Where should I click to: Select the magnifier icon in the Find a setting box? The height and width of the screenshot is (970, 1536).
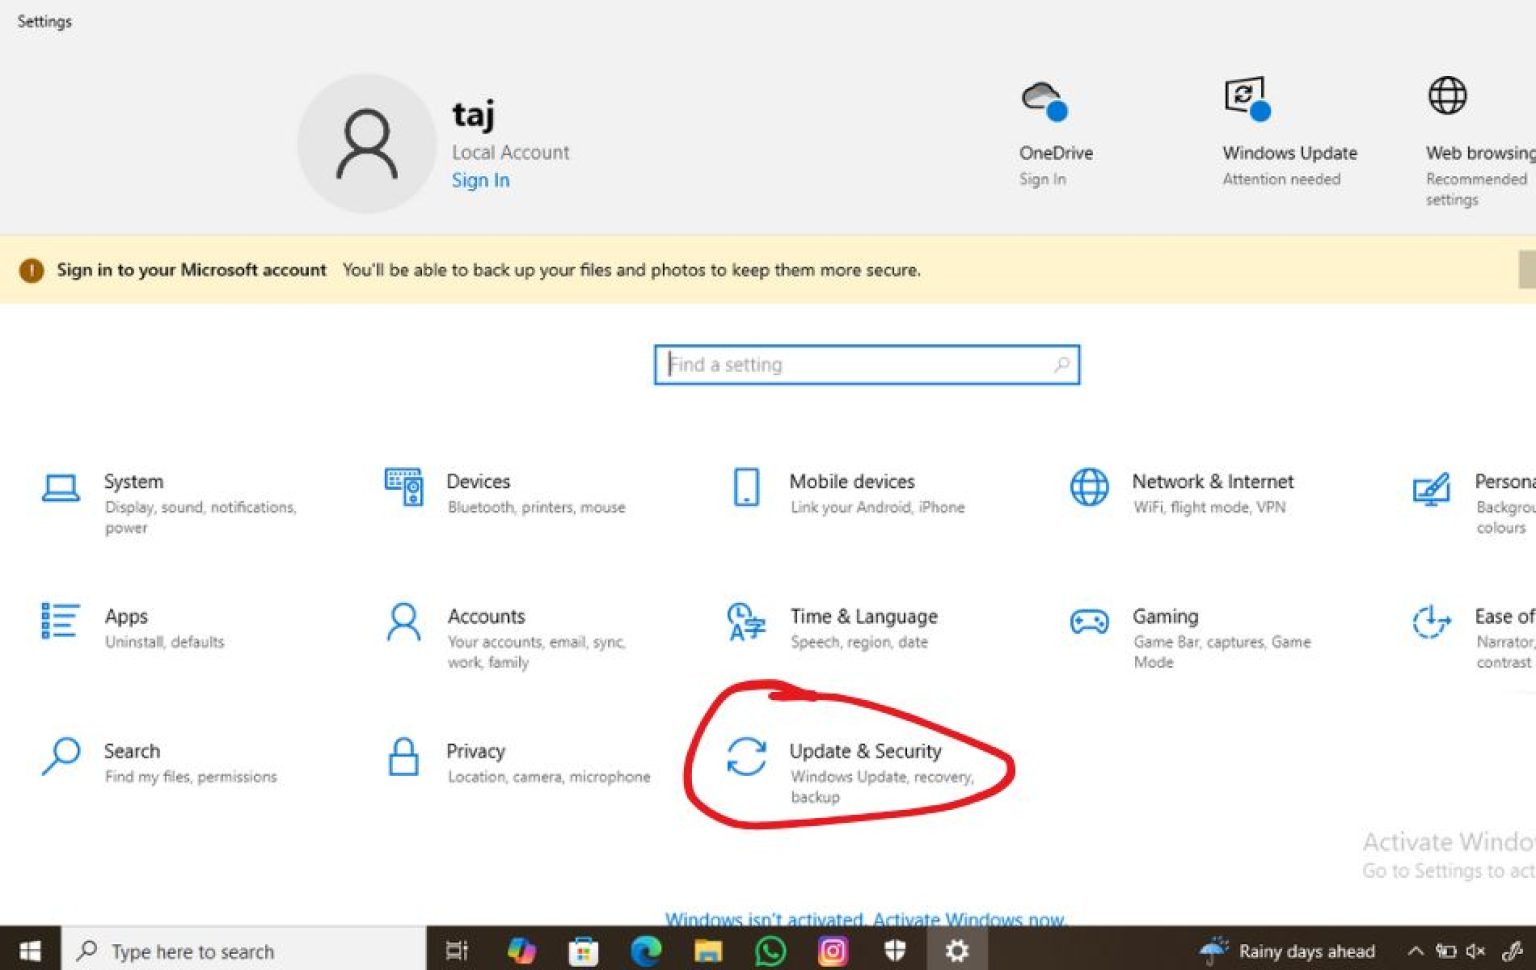1062,365
